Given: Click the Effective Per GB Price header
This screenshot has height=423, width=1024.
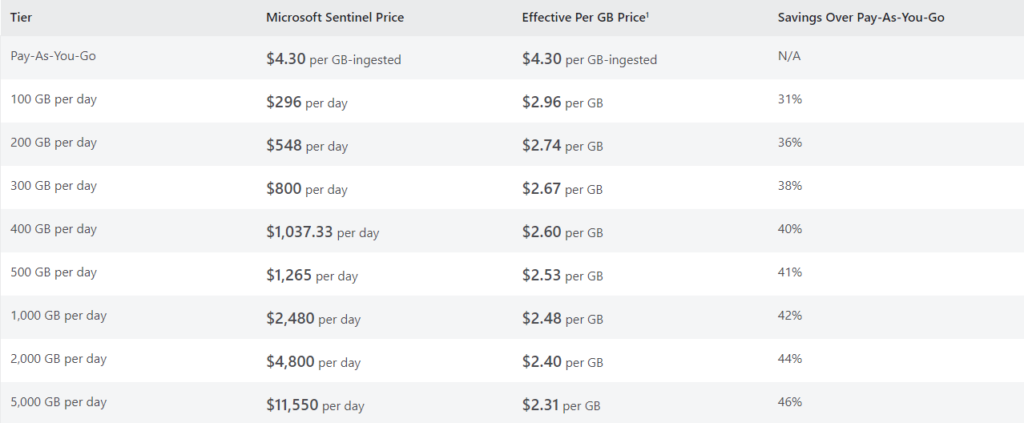Looking at the screenshot, I should 583,18.
